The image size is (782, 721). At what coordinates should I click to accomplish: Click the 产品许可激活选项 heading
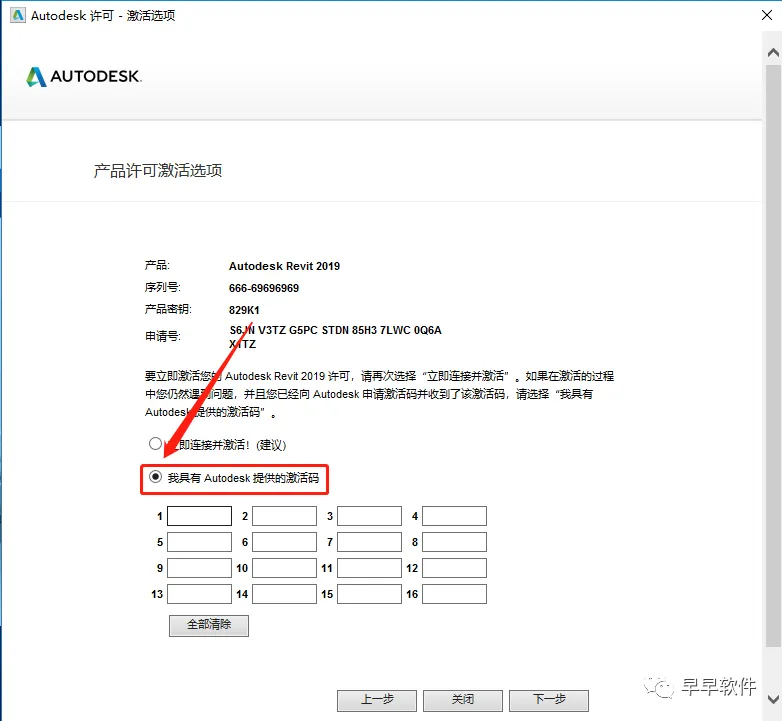(x=158, y=171)
